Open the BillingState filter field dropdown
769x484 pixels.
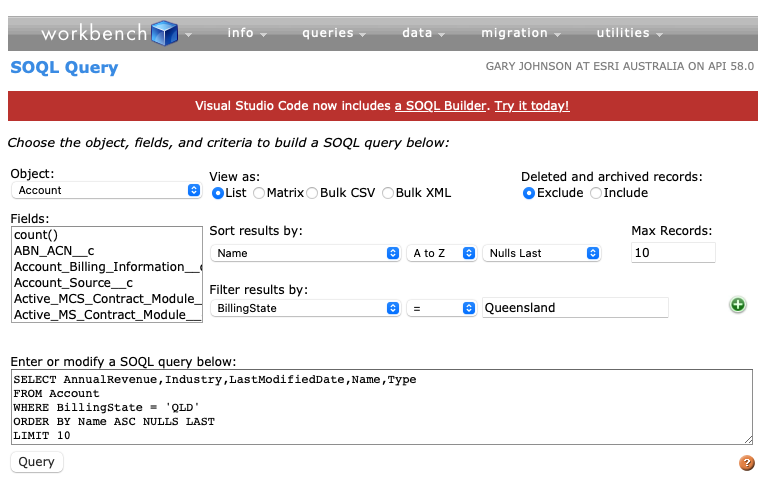(x=305, y=308)
